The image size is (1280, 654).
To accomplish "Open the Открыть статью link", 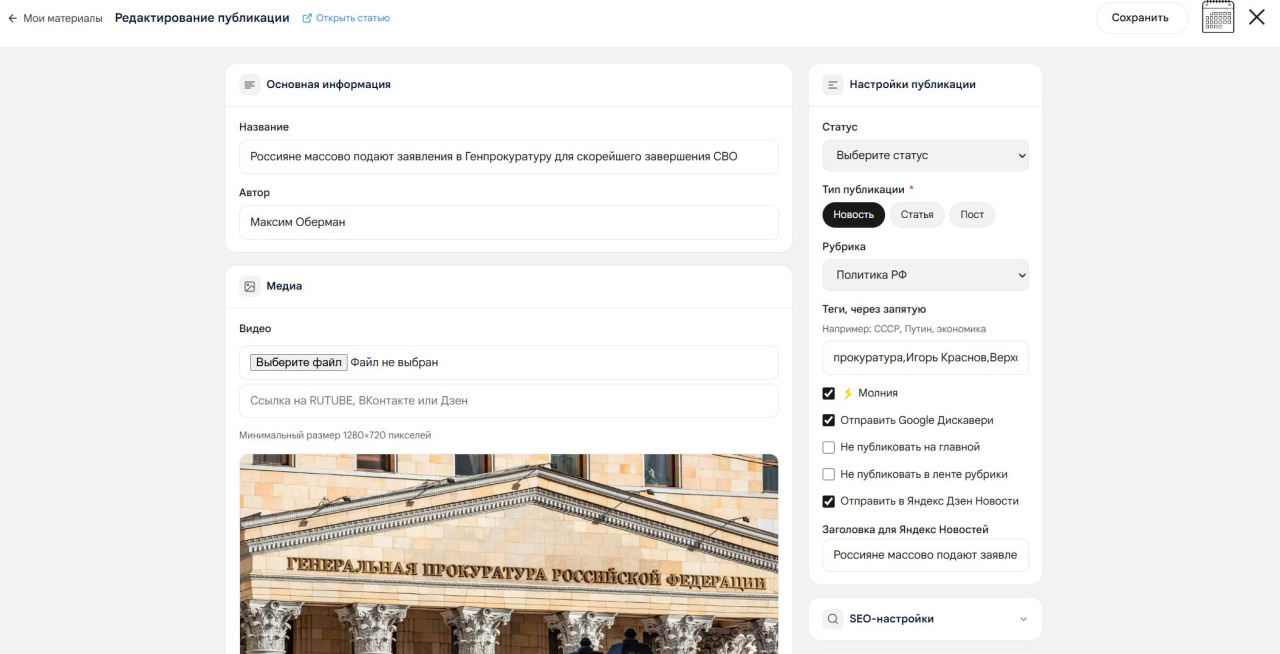I will (x=346, y=18).
